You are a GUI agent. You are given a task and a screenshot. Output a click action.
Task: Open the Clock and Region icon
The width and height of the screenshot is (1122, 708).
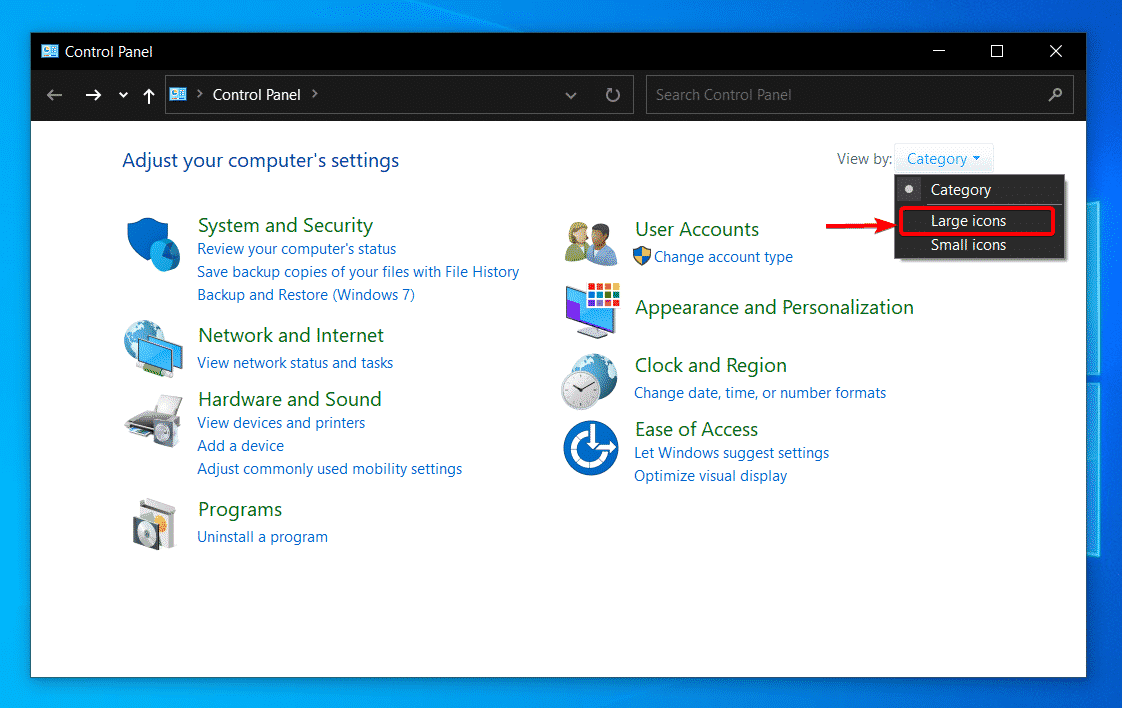[589, 381]
